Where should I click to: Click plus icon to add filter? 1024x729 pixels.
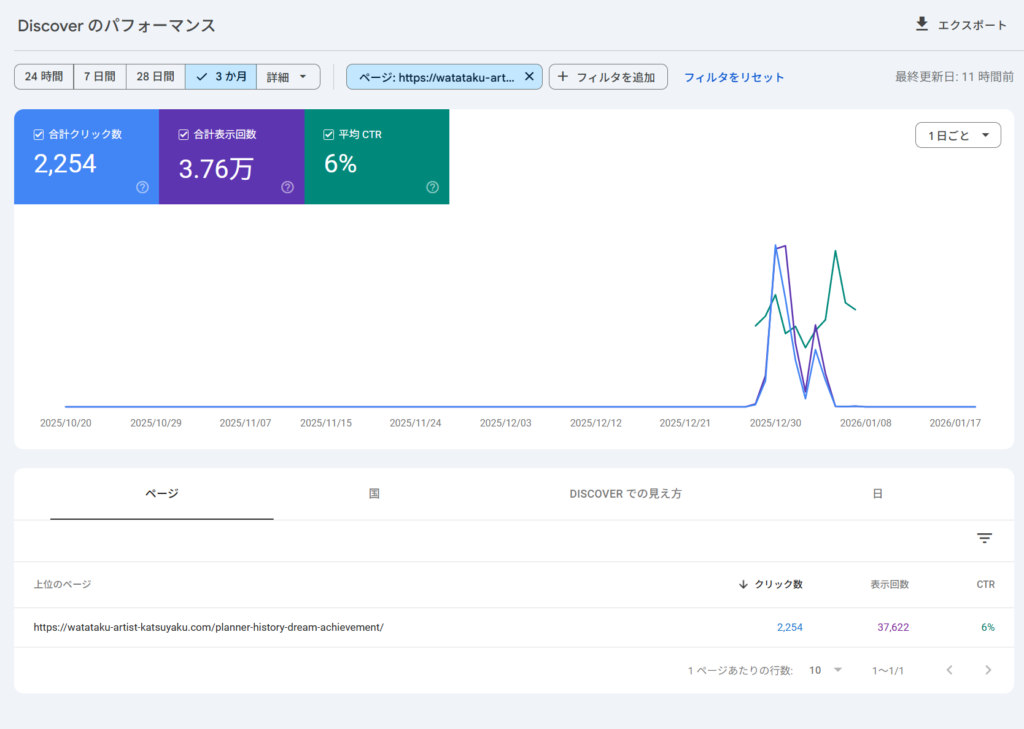pyautogui.click(x=563, y=76)
